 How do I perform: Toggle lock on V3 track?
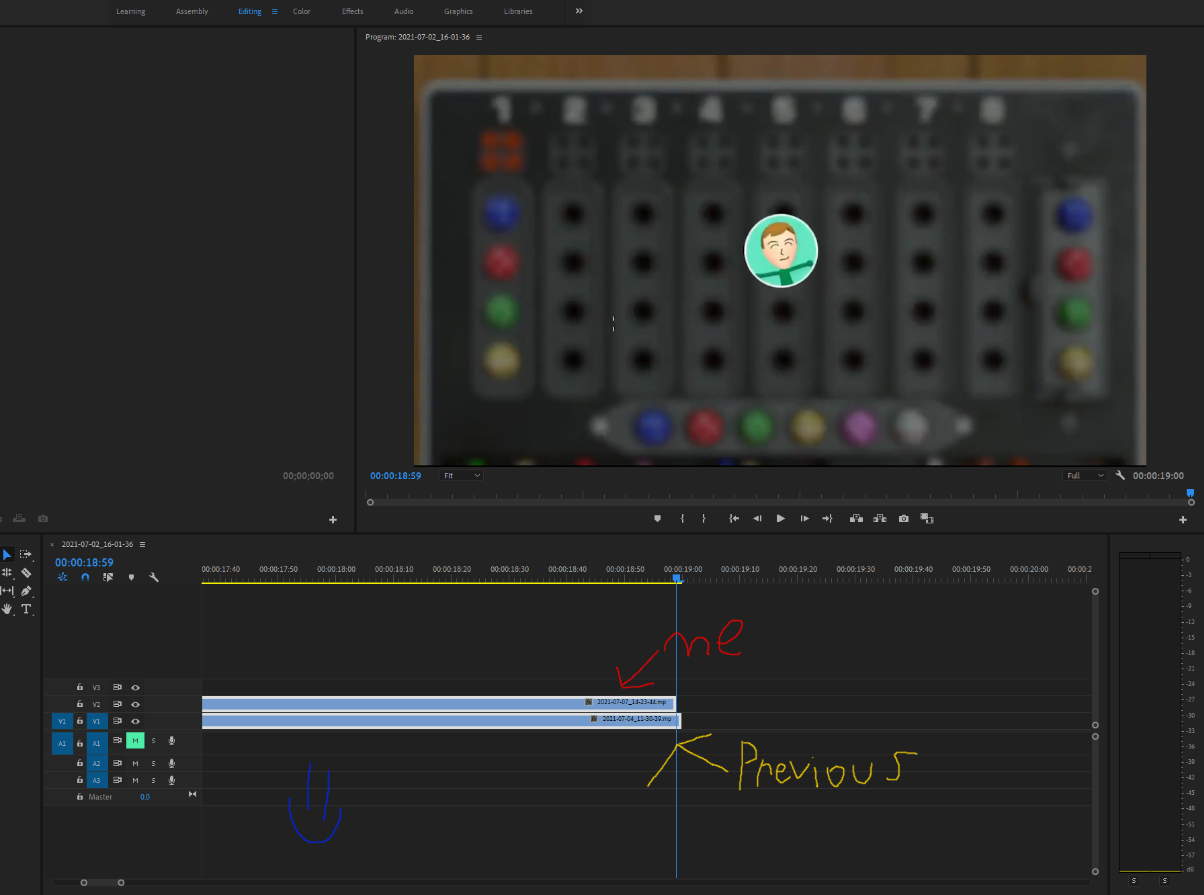[x=80, y=687]
